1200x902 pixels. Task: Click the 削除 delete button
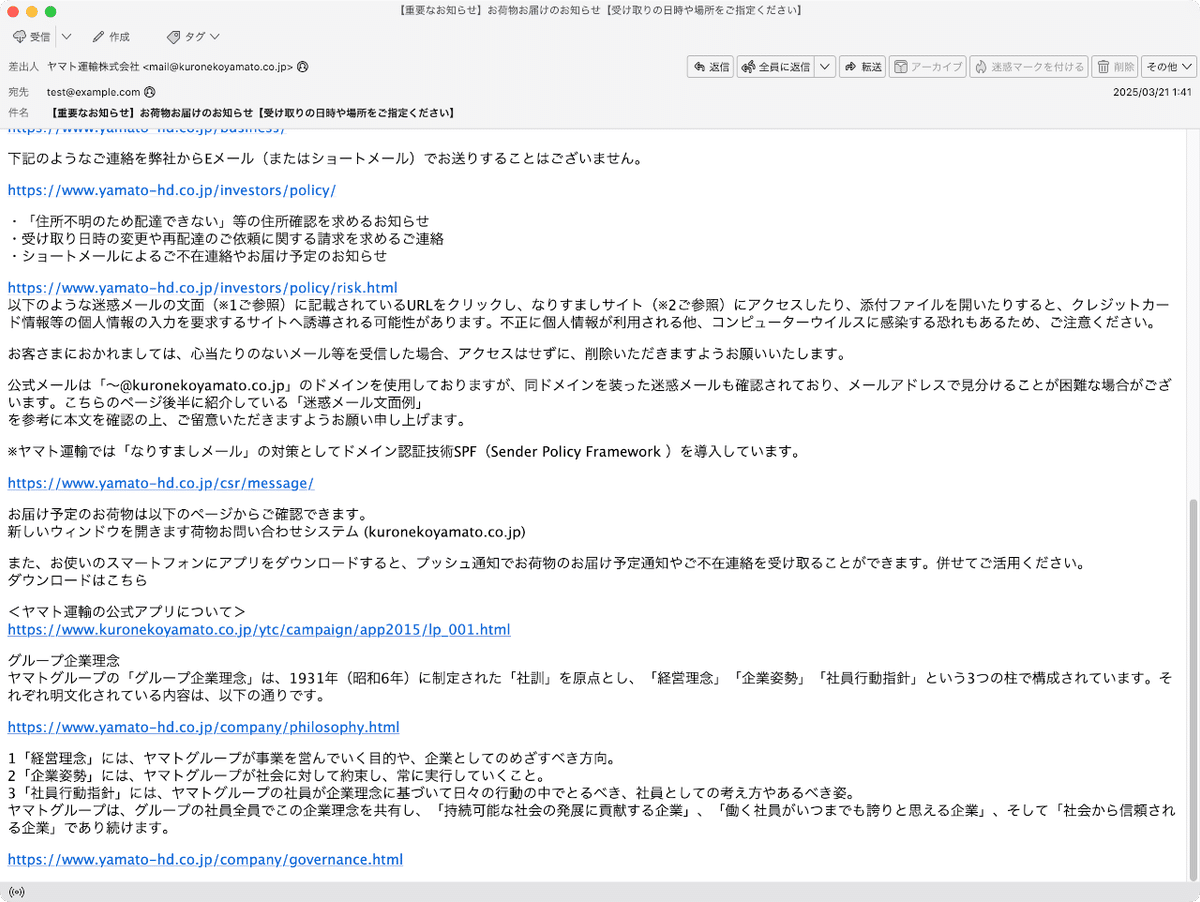(x=1115, y=67)
